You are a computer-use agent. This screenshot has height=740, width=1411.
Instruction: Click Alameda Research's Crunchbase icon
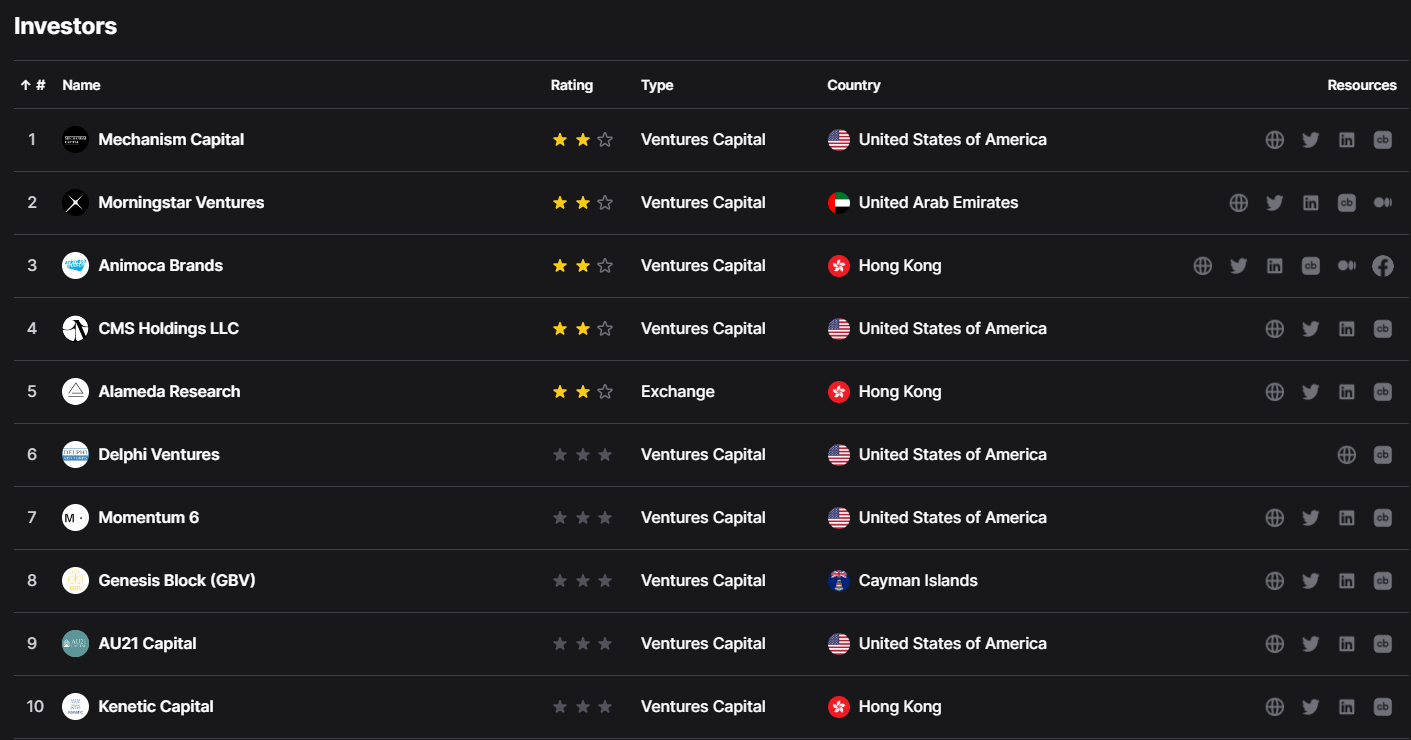[x=1382, y=392]
